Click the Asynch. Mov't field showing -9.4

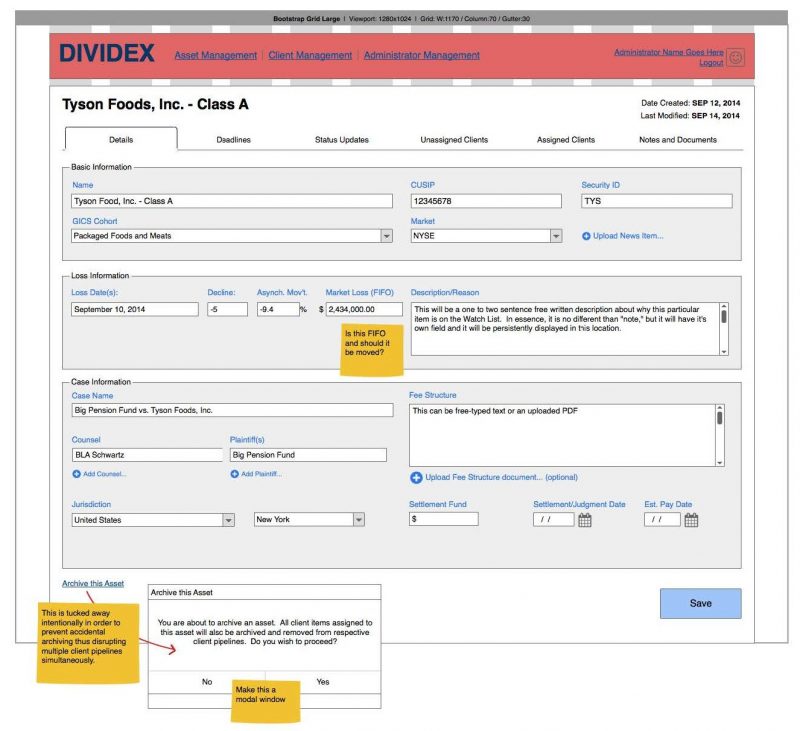278,309
